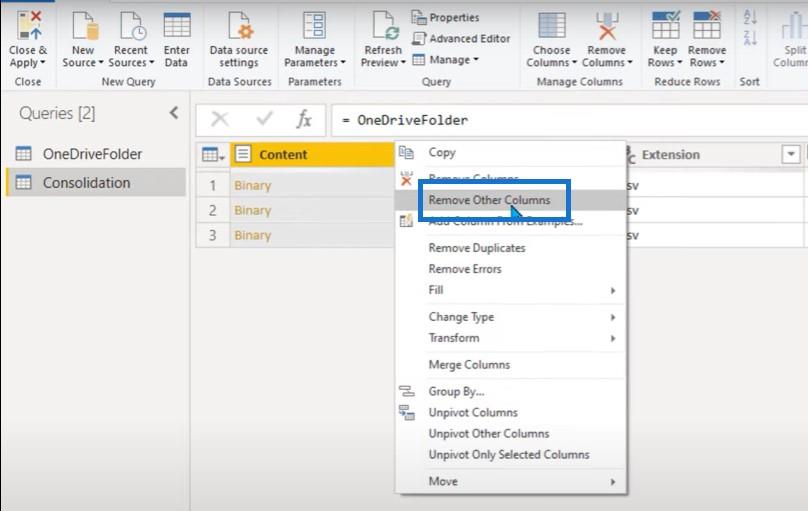Choose Unpivot Only Selected Columns
This screenshot has width=808, height=511.
pos(511,455)
